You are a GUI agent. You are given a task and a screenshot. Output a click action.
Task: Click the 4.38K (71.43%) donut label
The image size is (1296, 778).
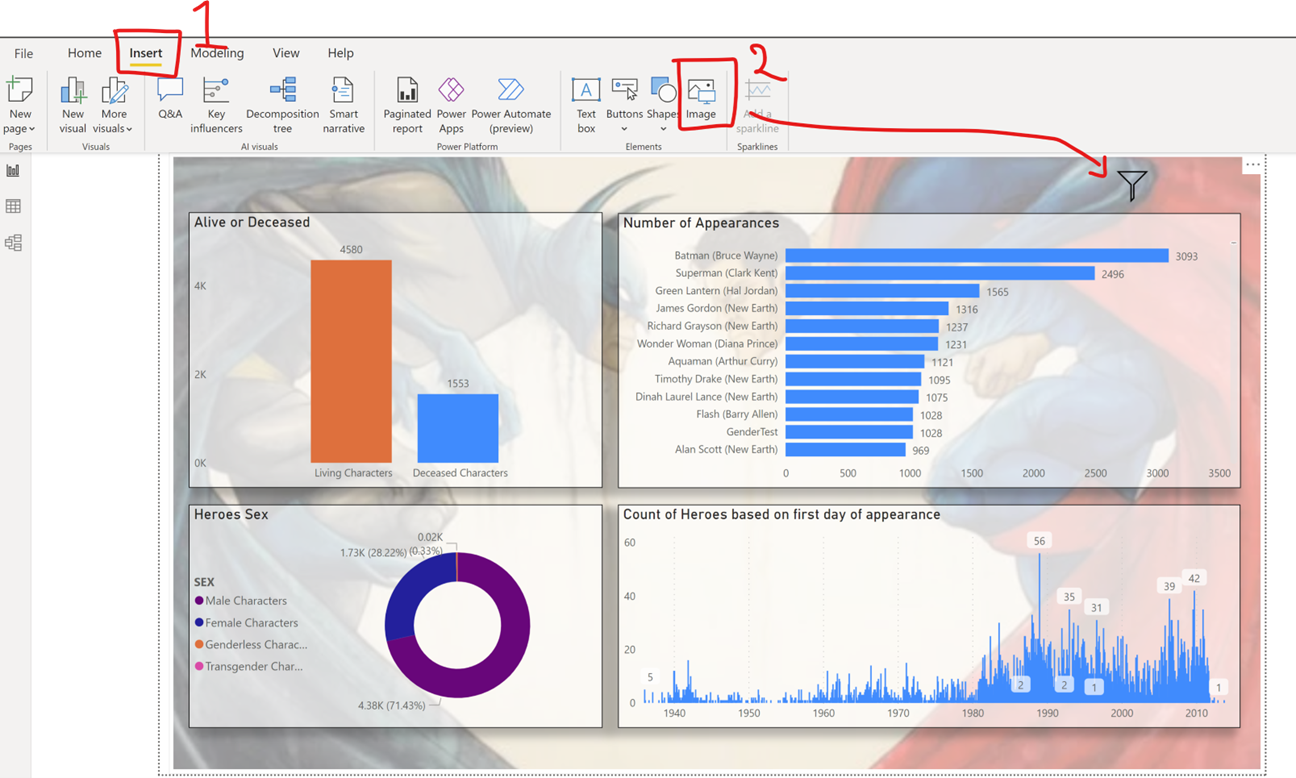(x=391, y=705)
